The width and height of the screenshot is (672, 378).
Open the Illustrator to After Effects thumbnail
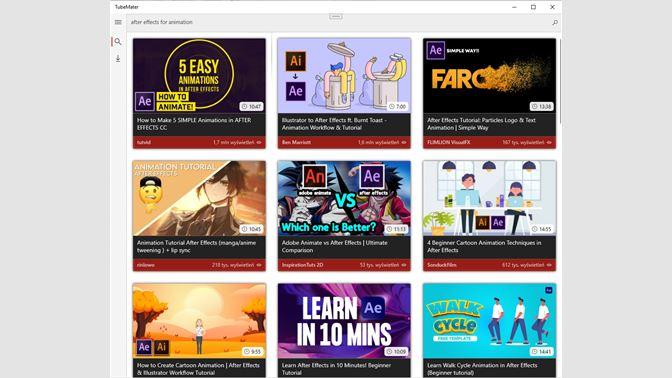(x=344, y=76)
